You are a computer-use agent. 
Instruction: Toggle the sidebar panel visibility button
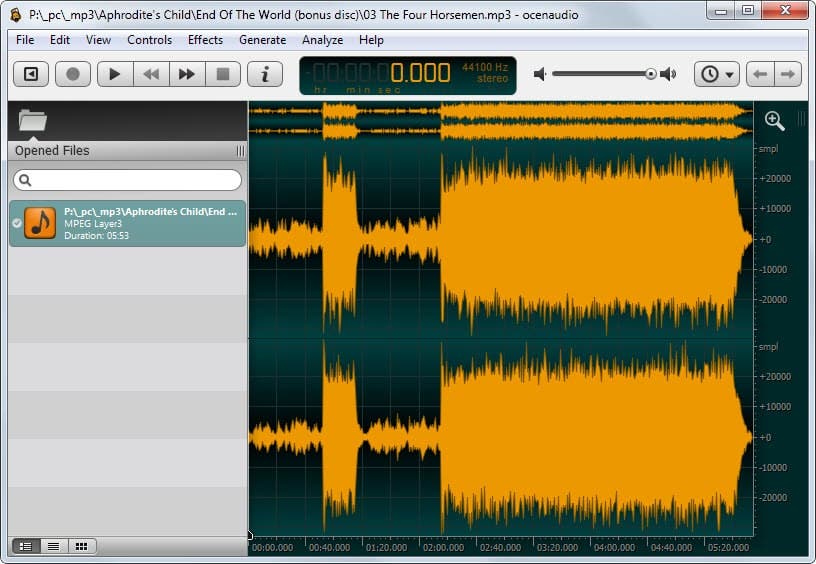coord(32,74)
